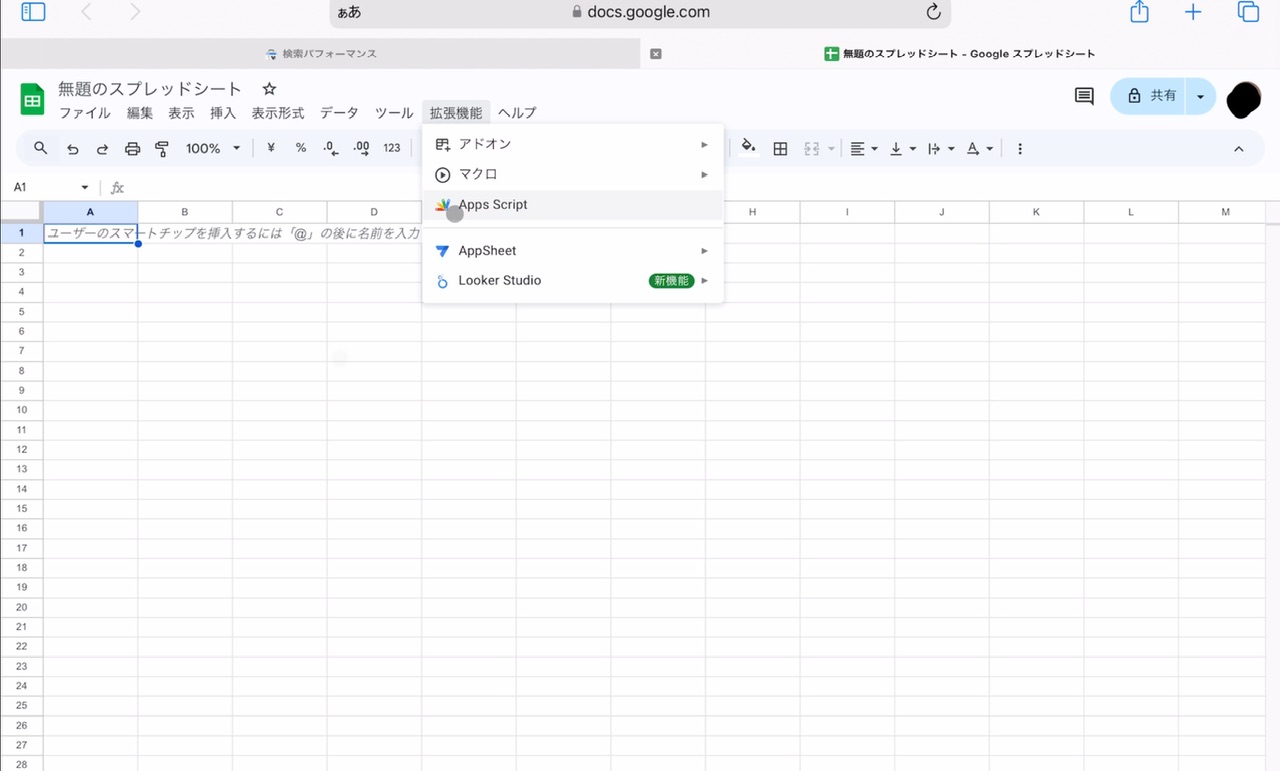Open the comment history icon
1280x771 pixels.
coord(1084,96)
